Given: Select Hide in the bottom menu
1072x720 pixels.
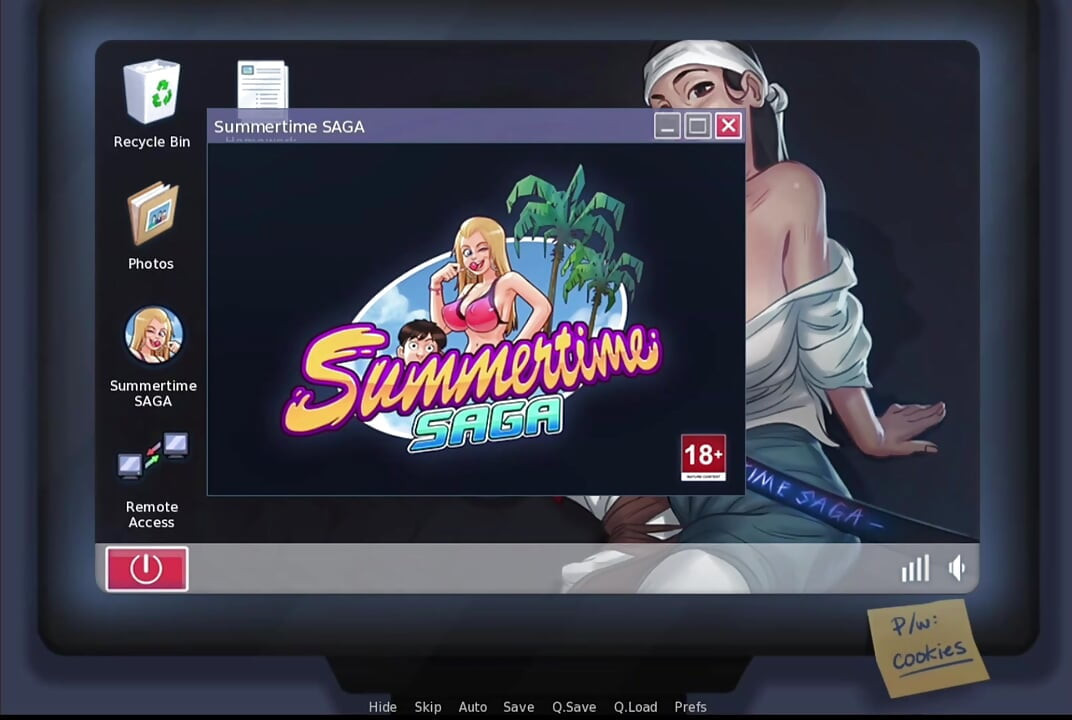Looking at the screenshot, I should (x=382, y=707).
